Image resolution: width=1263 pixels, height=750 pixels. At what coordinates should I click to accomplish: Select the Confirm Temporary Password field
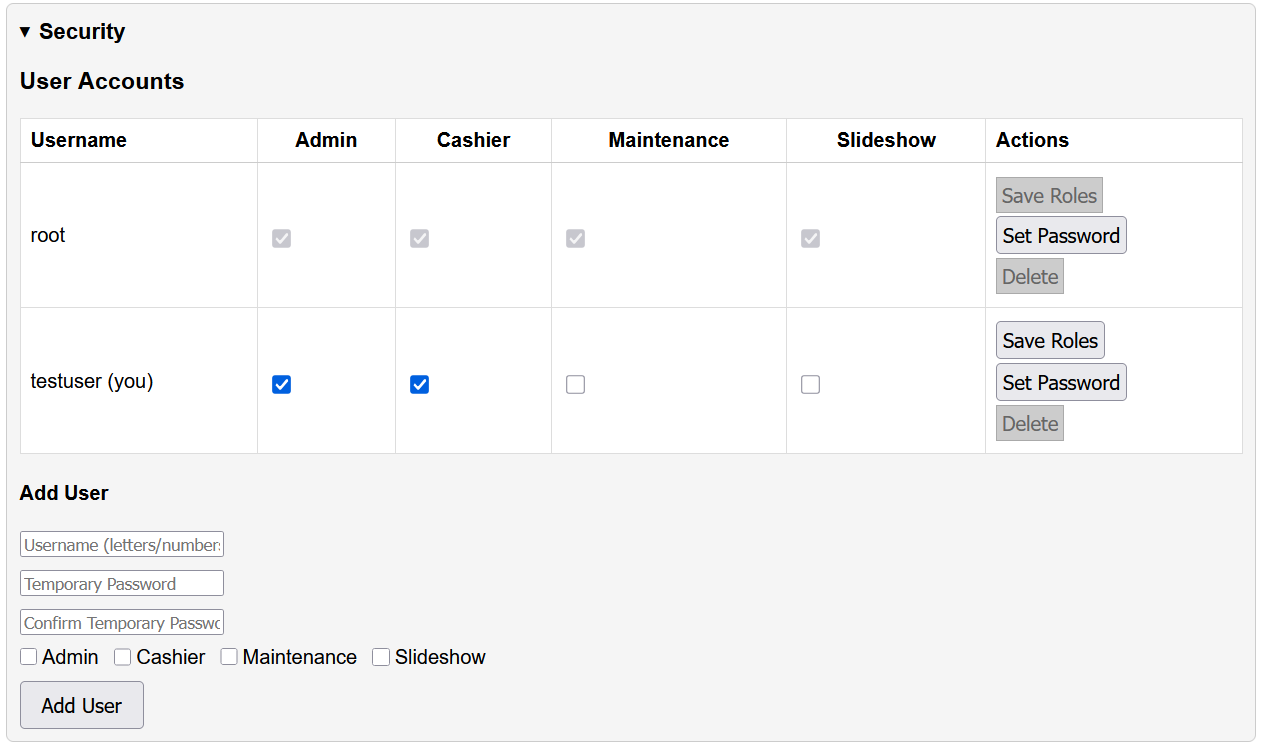(121, 622)
